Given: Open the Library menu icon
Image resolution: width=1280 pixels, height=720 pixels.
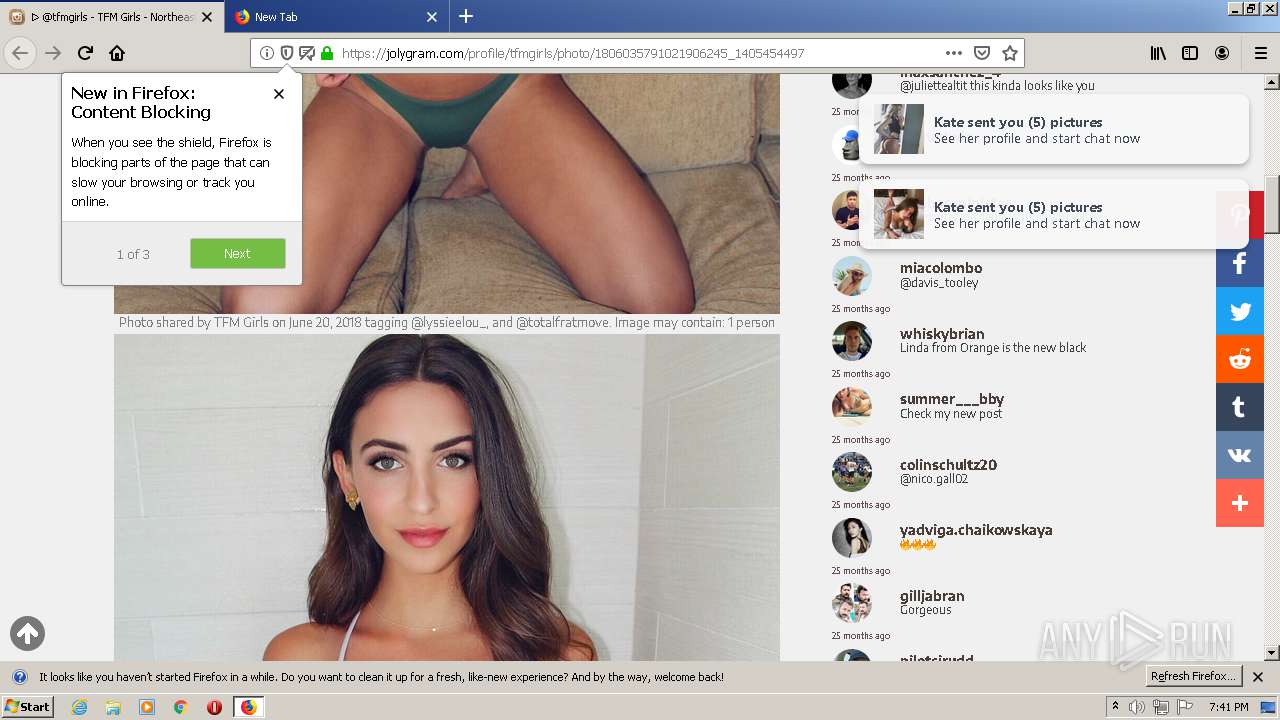Looking at the screenshot, I should [x=1158, y=53].
